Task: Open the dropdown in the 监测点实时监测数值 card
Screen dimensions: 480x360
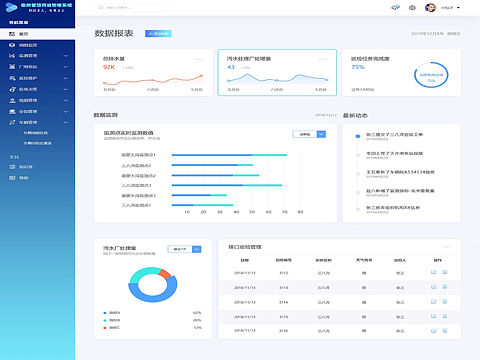Action: click(x=309, y=134)
